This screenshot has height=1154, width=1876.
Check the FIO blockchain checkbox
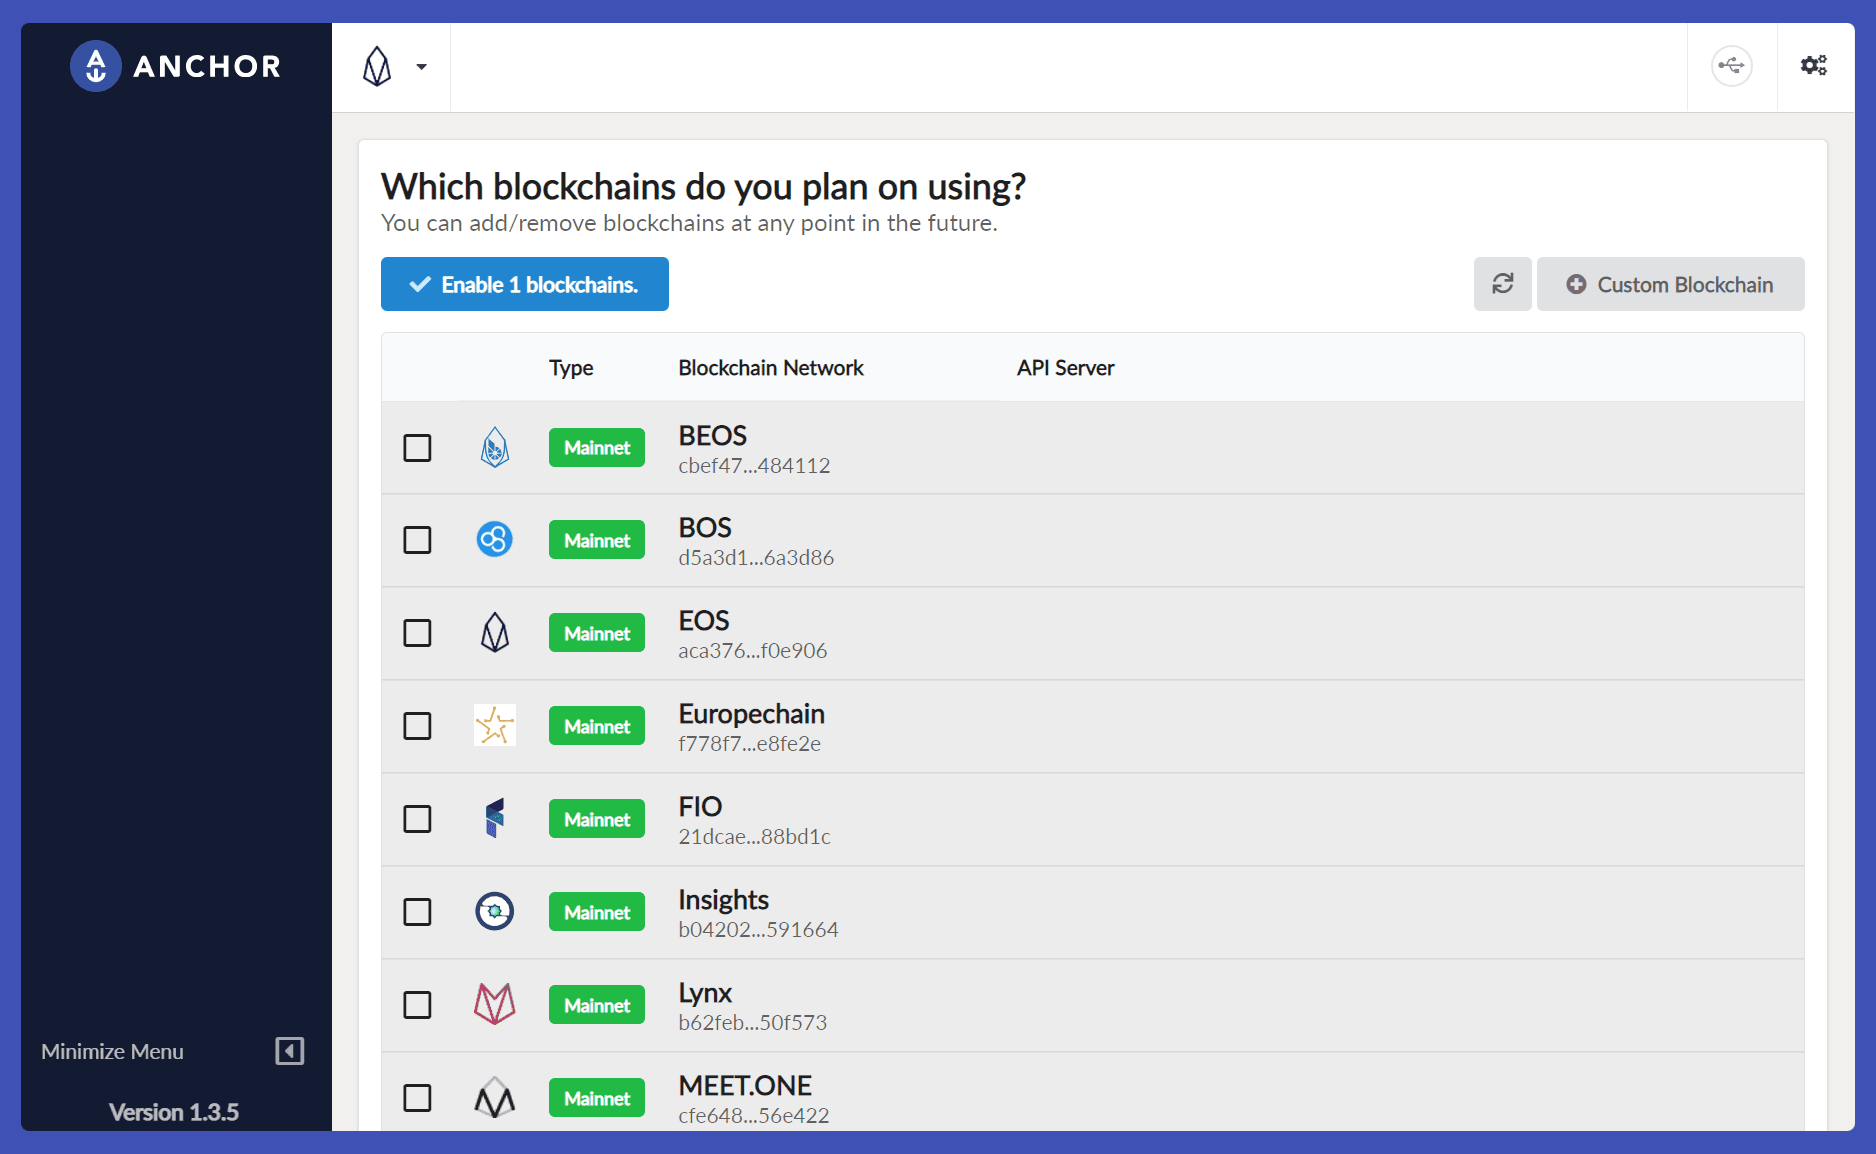click(417, 819)
